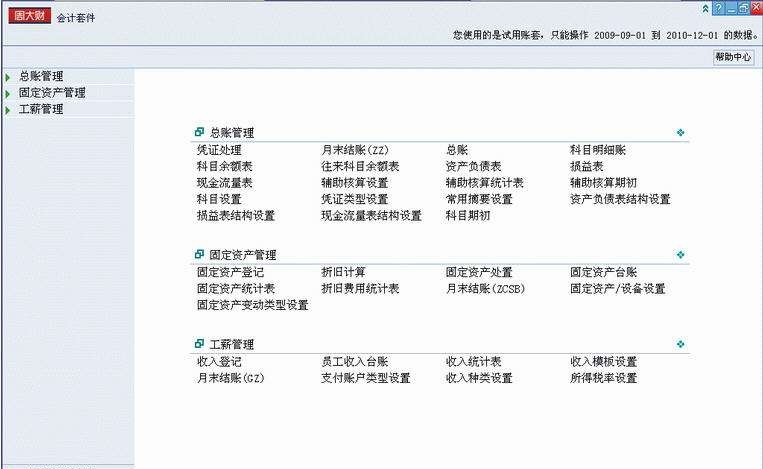
Task: Click the window icon beside 固定资产管理 section header
Action: (x=199, y=254)
